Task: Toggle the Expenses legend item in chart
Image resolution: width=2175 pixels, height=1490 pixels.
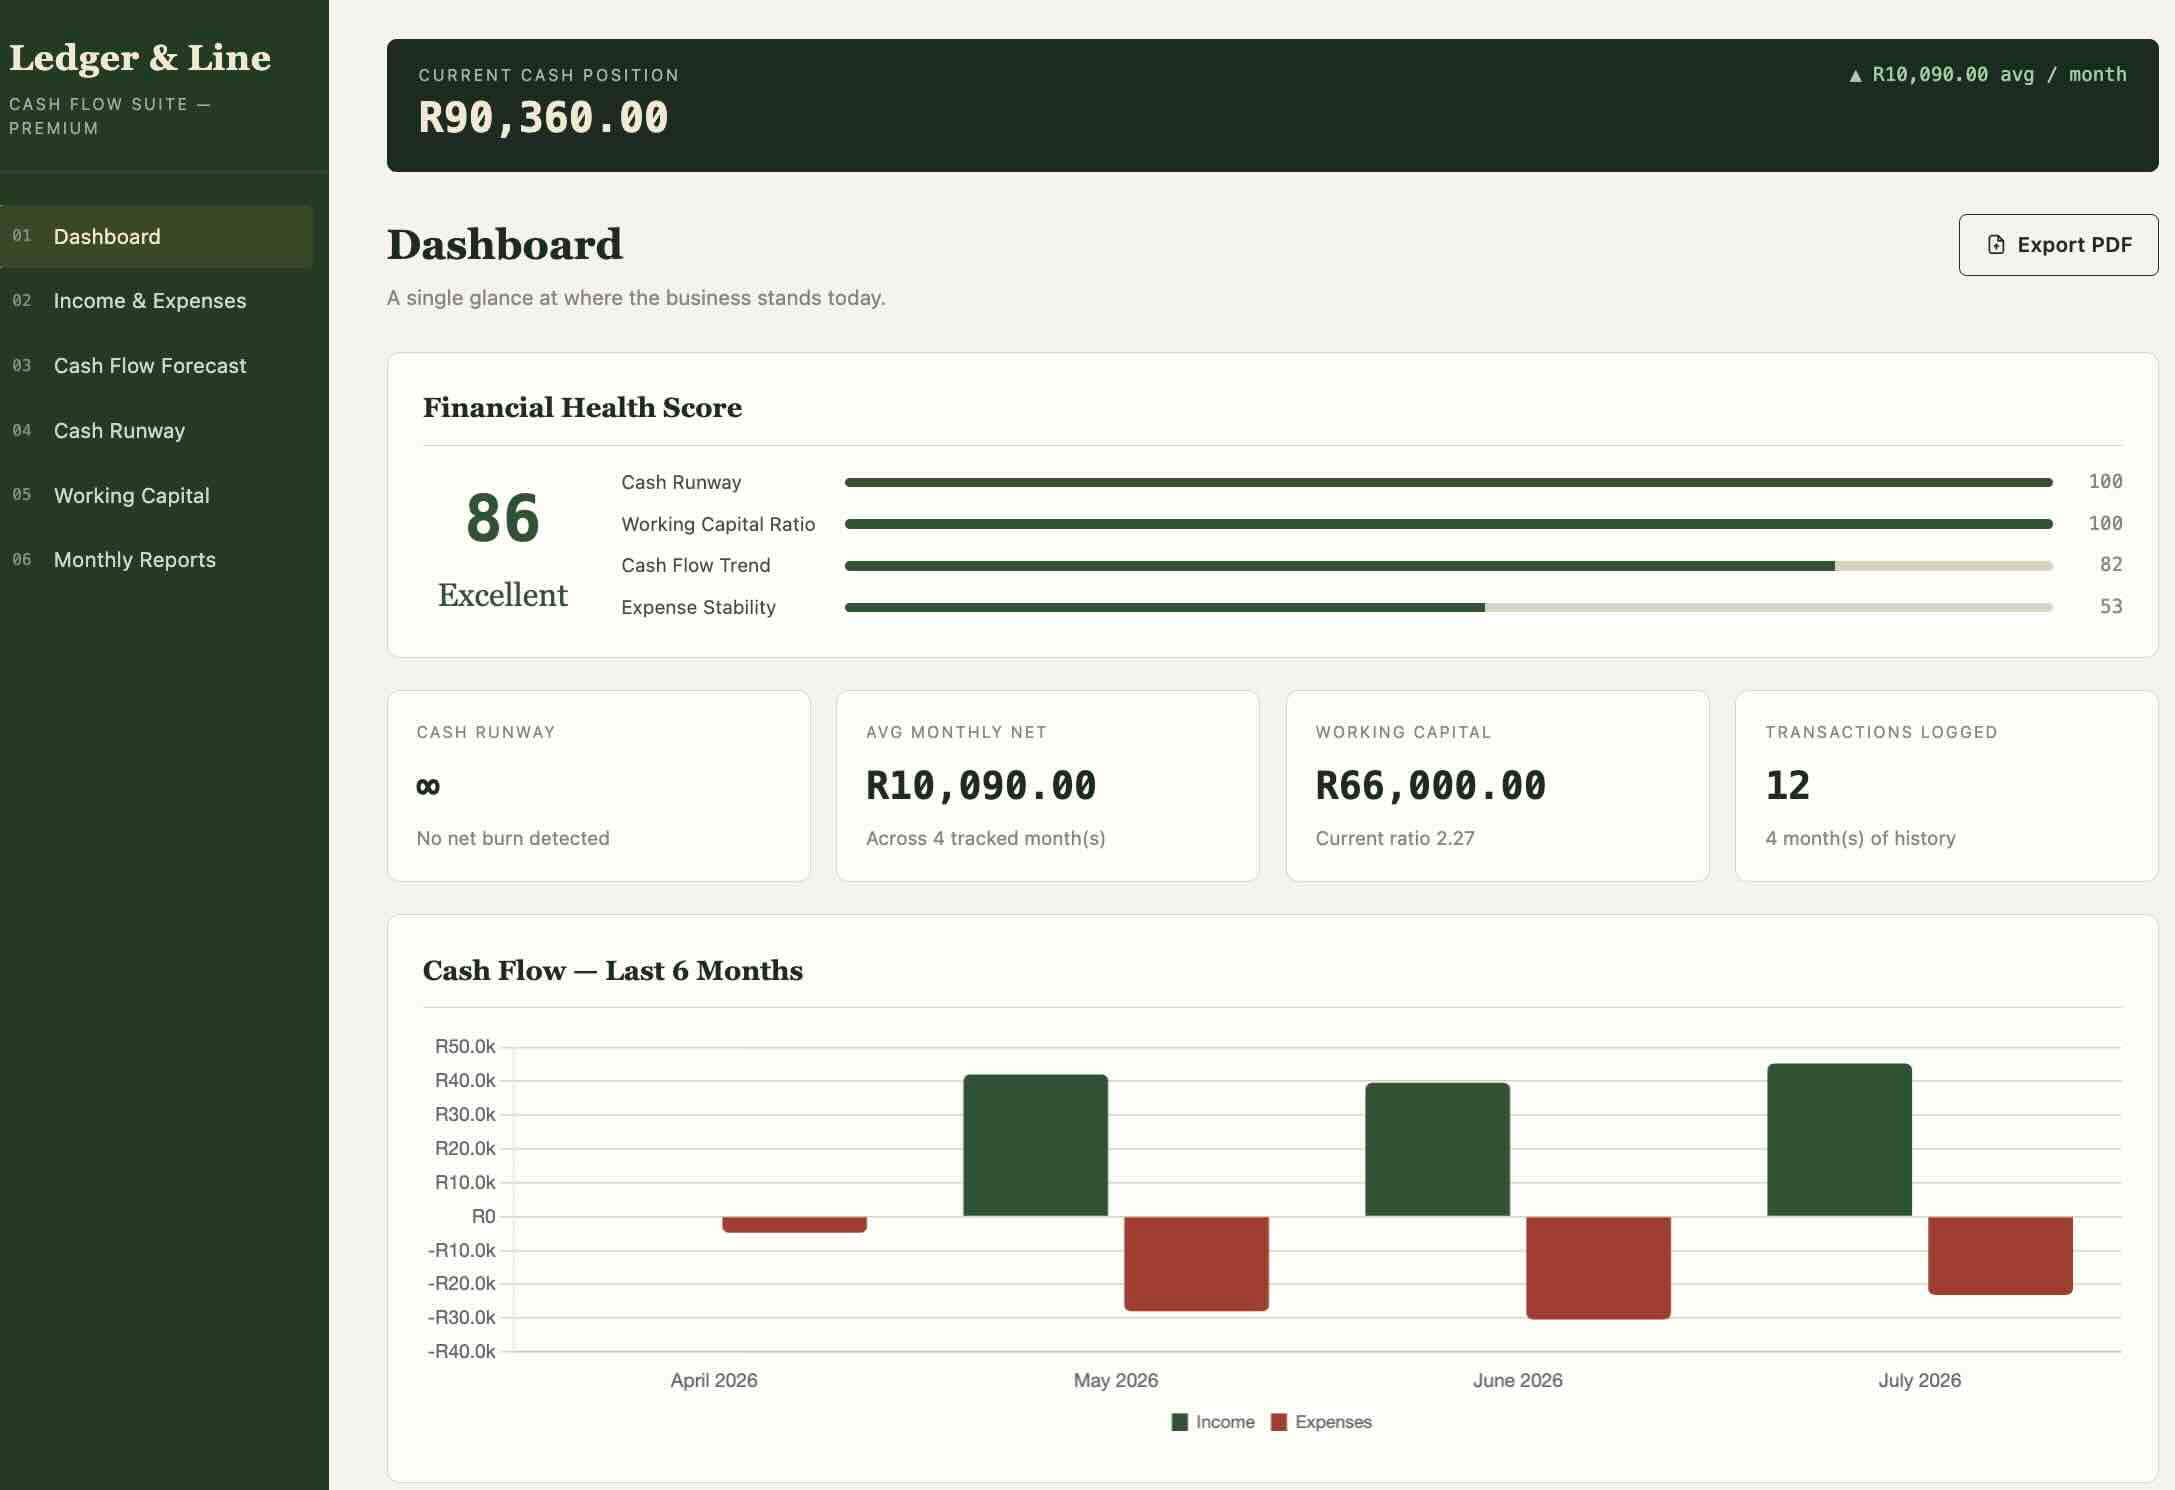Action: pyautogui.click(x=1321, y=1422)
